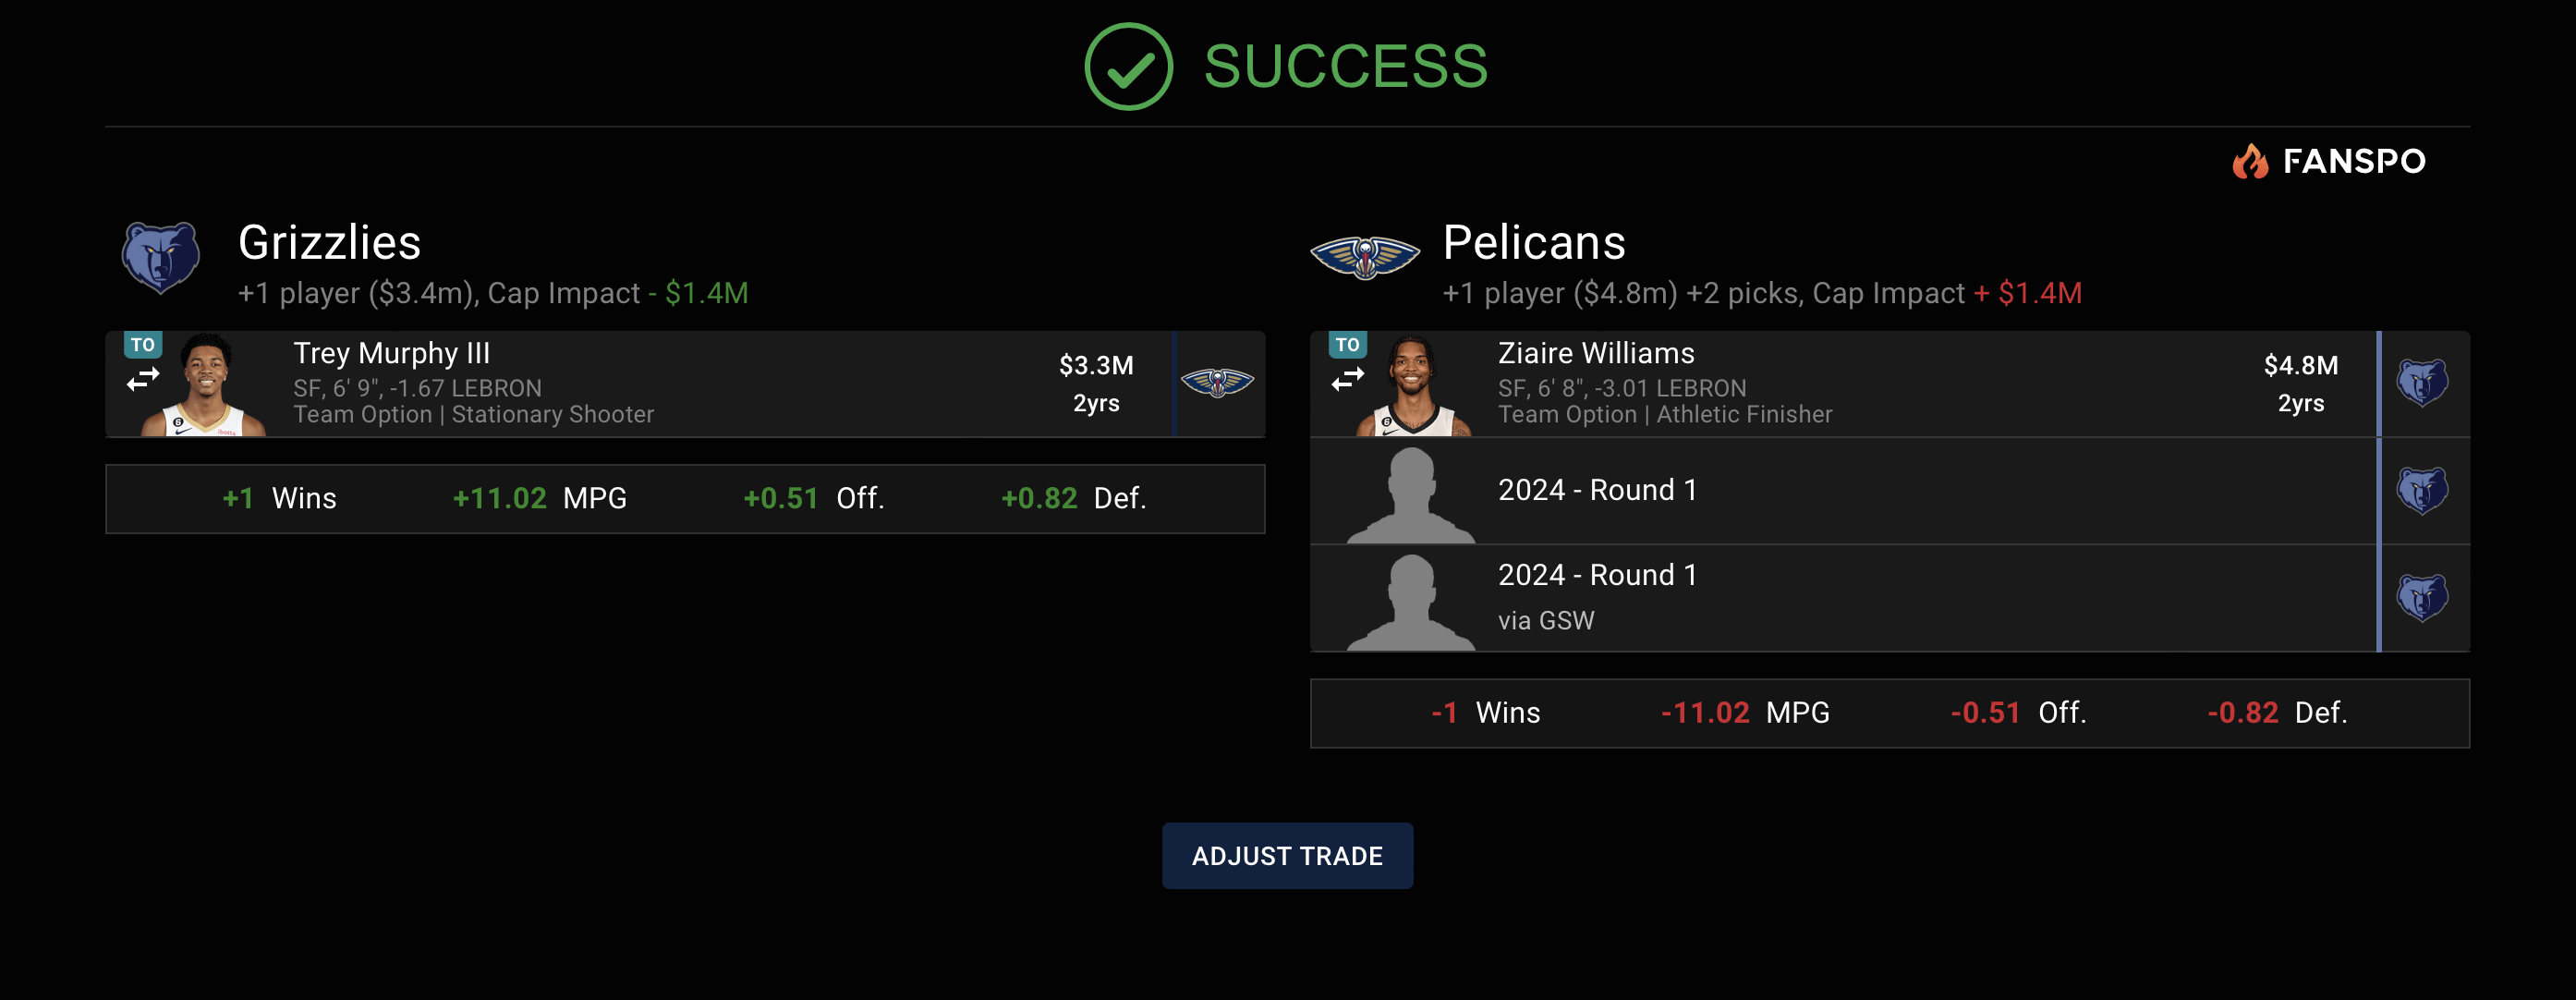Click the green success checkmark icon
Screen dimensions: 2576x1000
[1128, 67]
